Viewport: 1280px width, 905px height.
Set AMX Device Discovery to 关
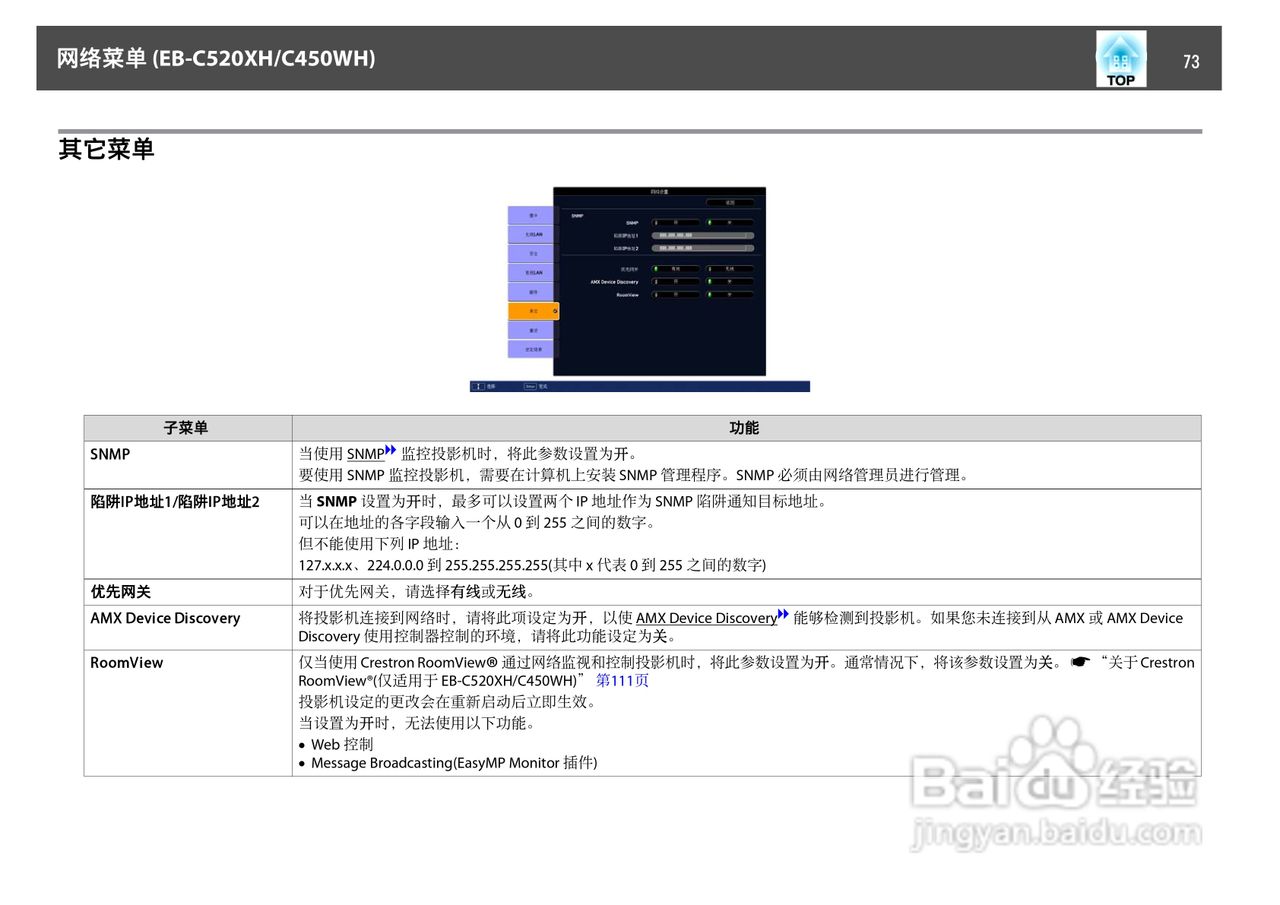[x=730, y=282]
